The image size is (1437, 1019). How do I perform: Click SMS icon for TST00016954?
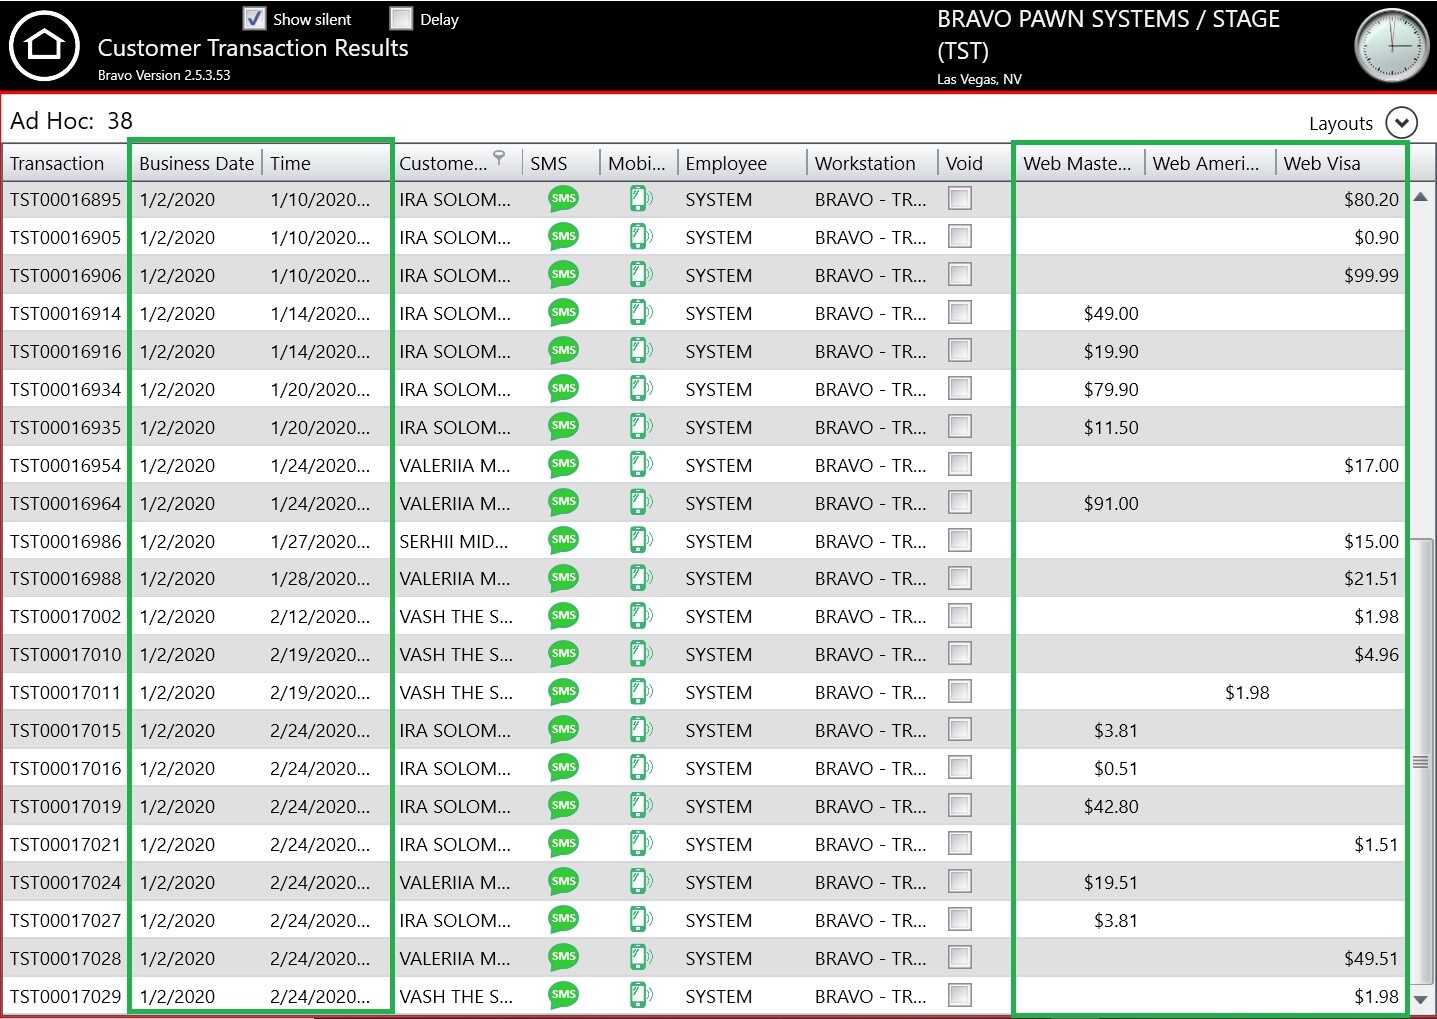(564, 465)
